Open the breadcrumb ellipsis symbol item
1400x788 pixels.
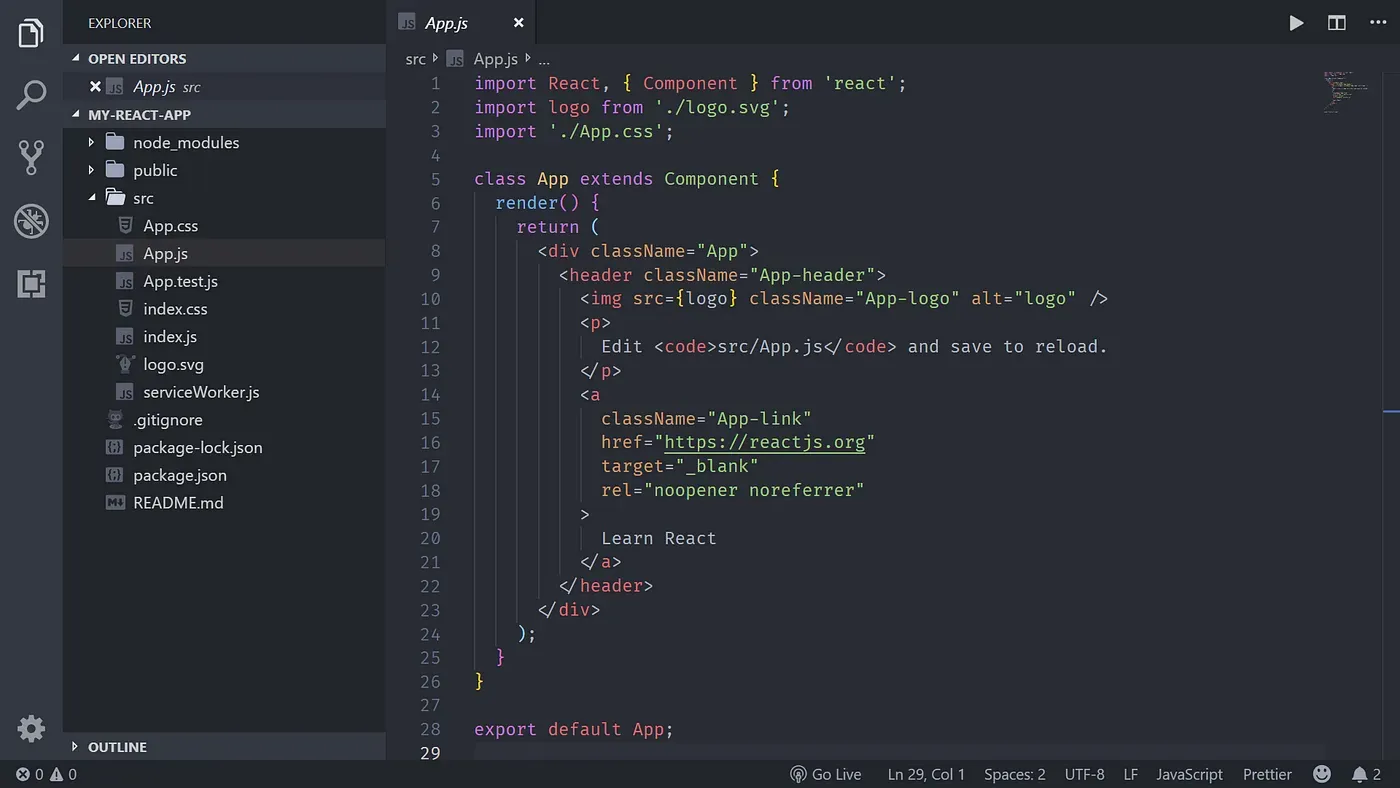[x=544, y=59]
